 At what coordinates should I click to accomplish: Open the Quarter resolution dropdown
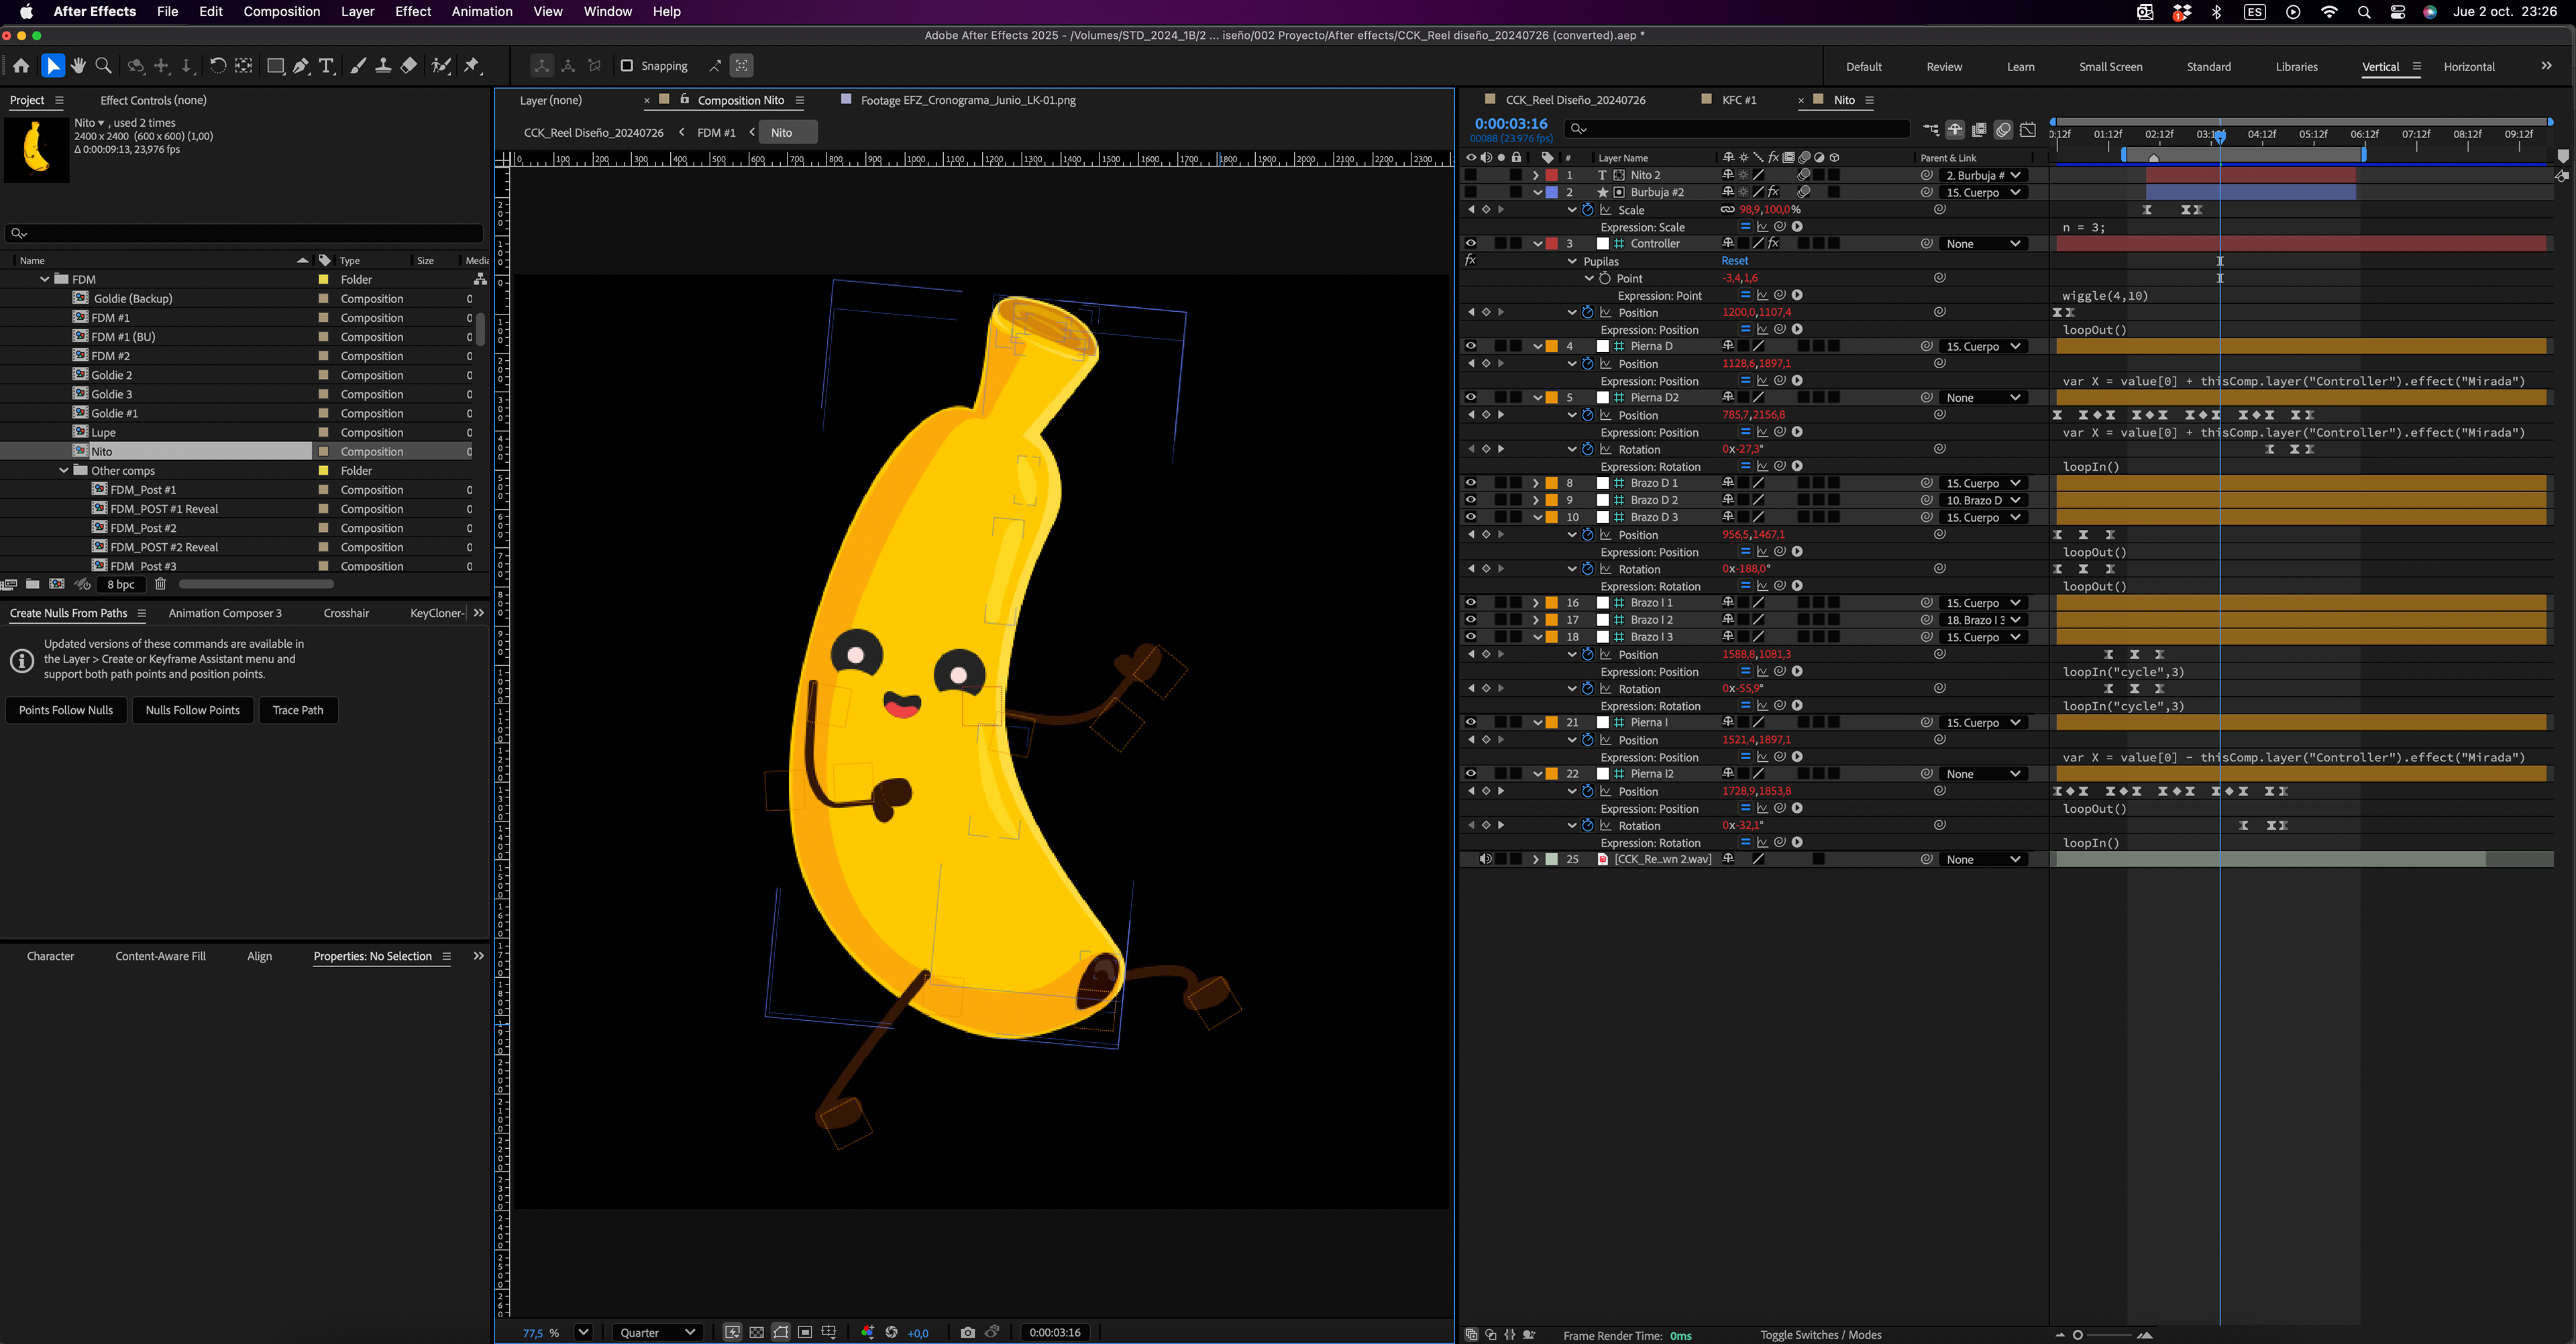tap(657, 1332)
